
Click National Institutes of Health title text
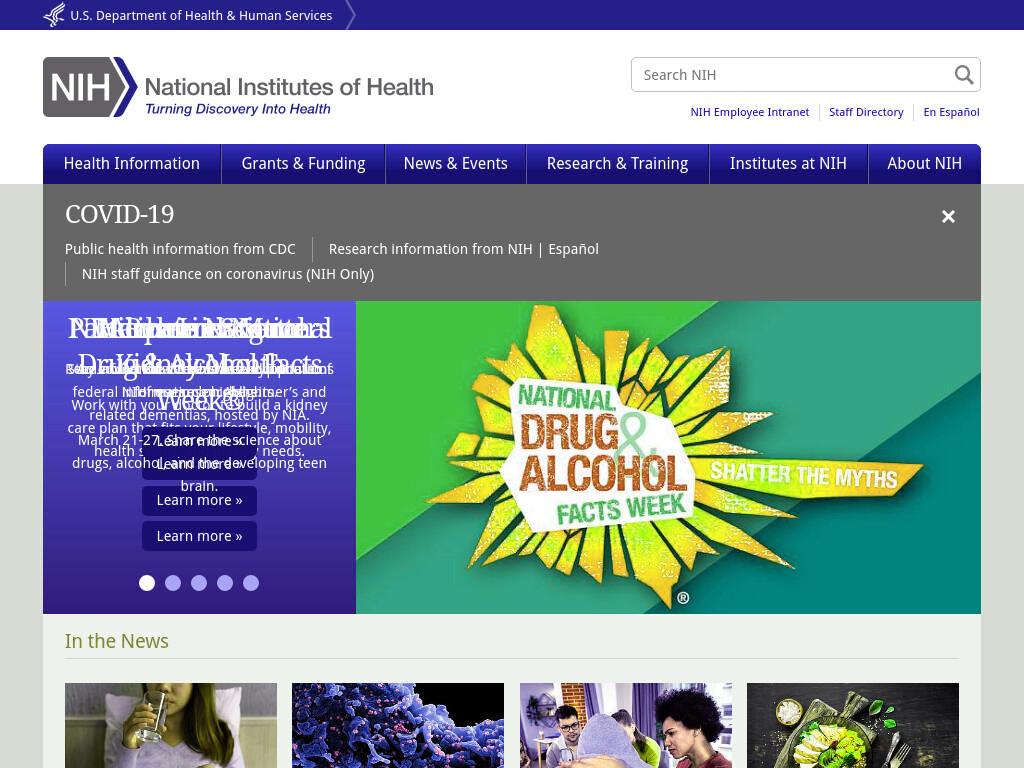[x=289, y=87]
